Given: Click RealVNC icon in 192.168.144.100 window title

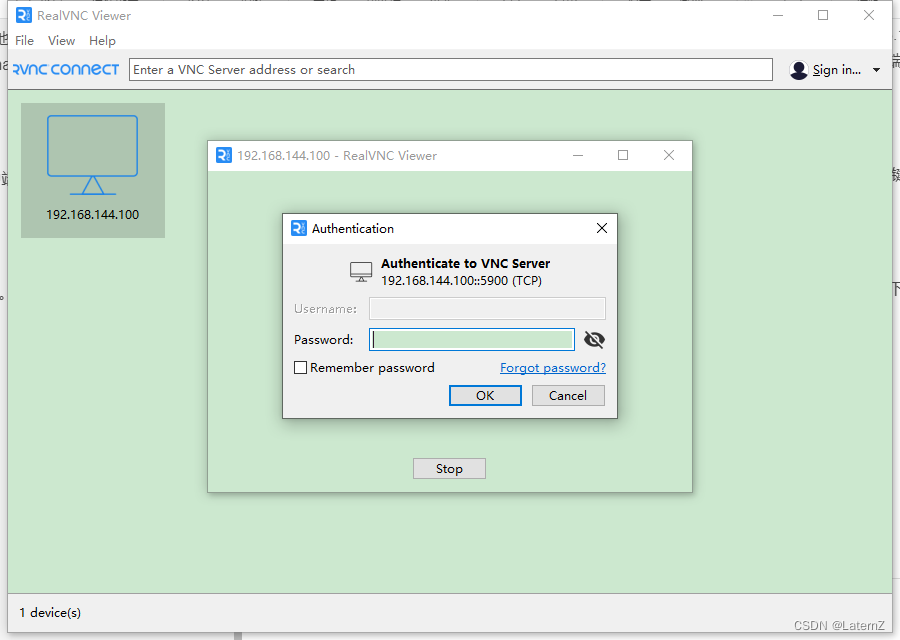Looking at the screenshot, I should click(x=223, y=156).
